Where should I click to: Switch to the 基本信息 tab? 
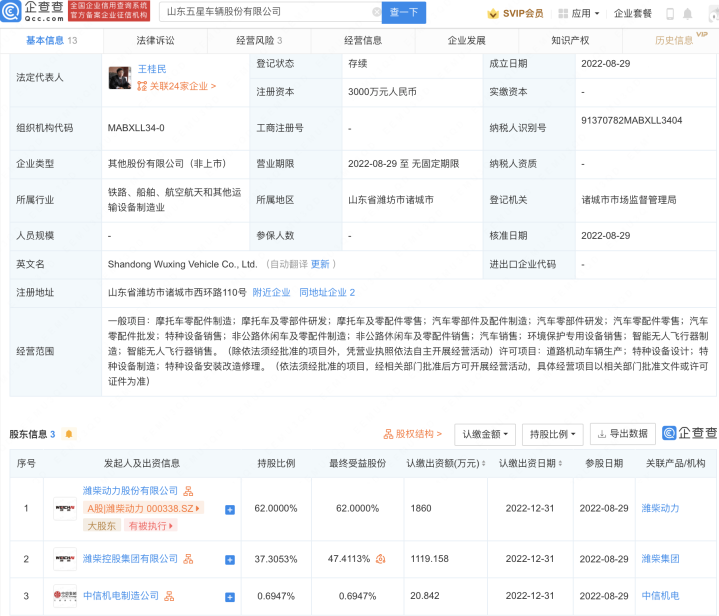click(x=51, y=40)
